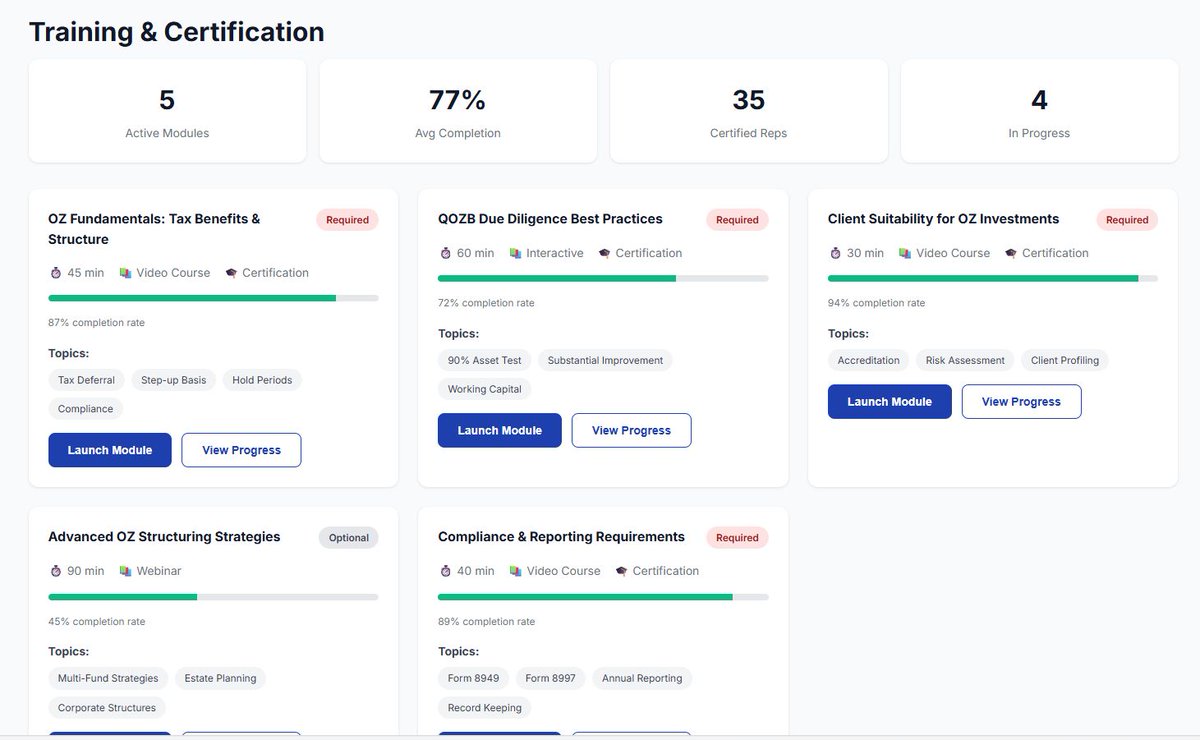Click the 45% completion progress bar
Viewport: 1200px width, 740px height.
213,597
